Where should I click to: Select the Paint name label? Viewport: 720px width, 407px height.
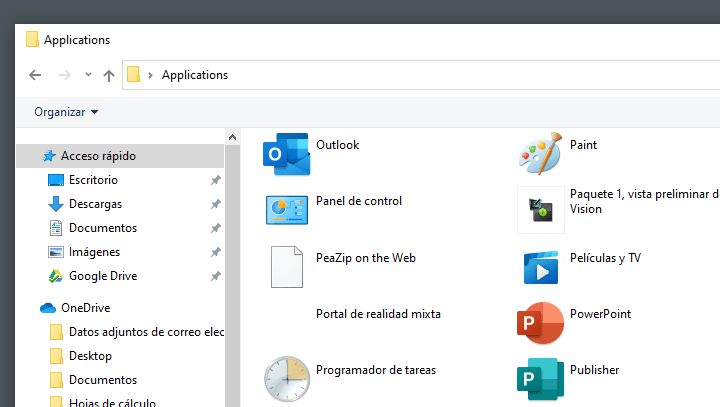(583, 145)
